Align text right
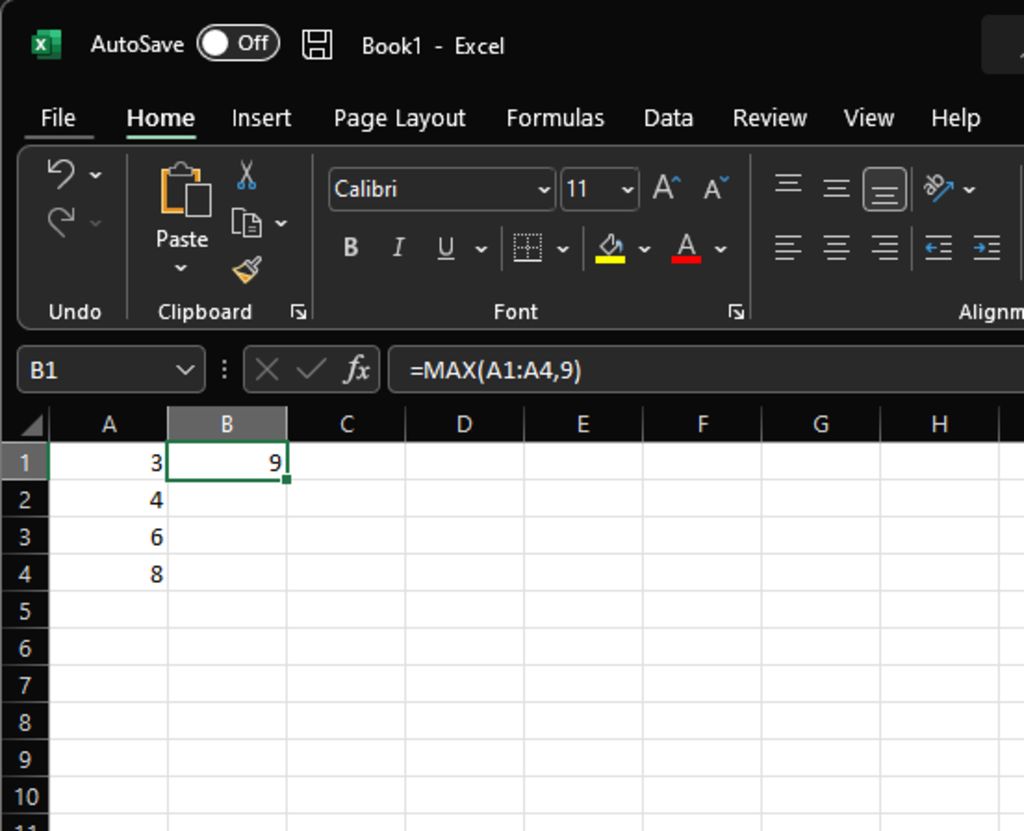Image resolution: width=1024 pixels, height=831 pixels. click(885, 248)
